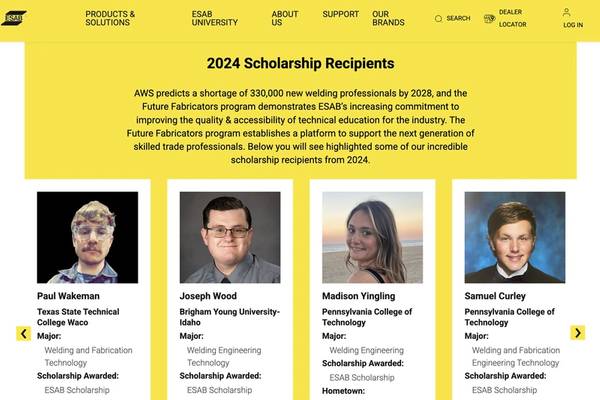600x400 pixels.
Task: Go to previous scholarship recipients slide
Action: click(23, 333)
